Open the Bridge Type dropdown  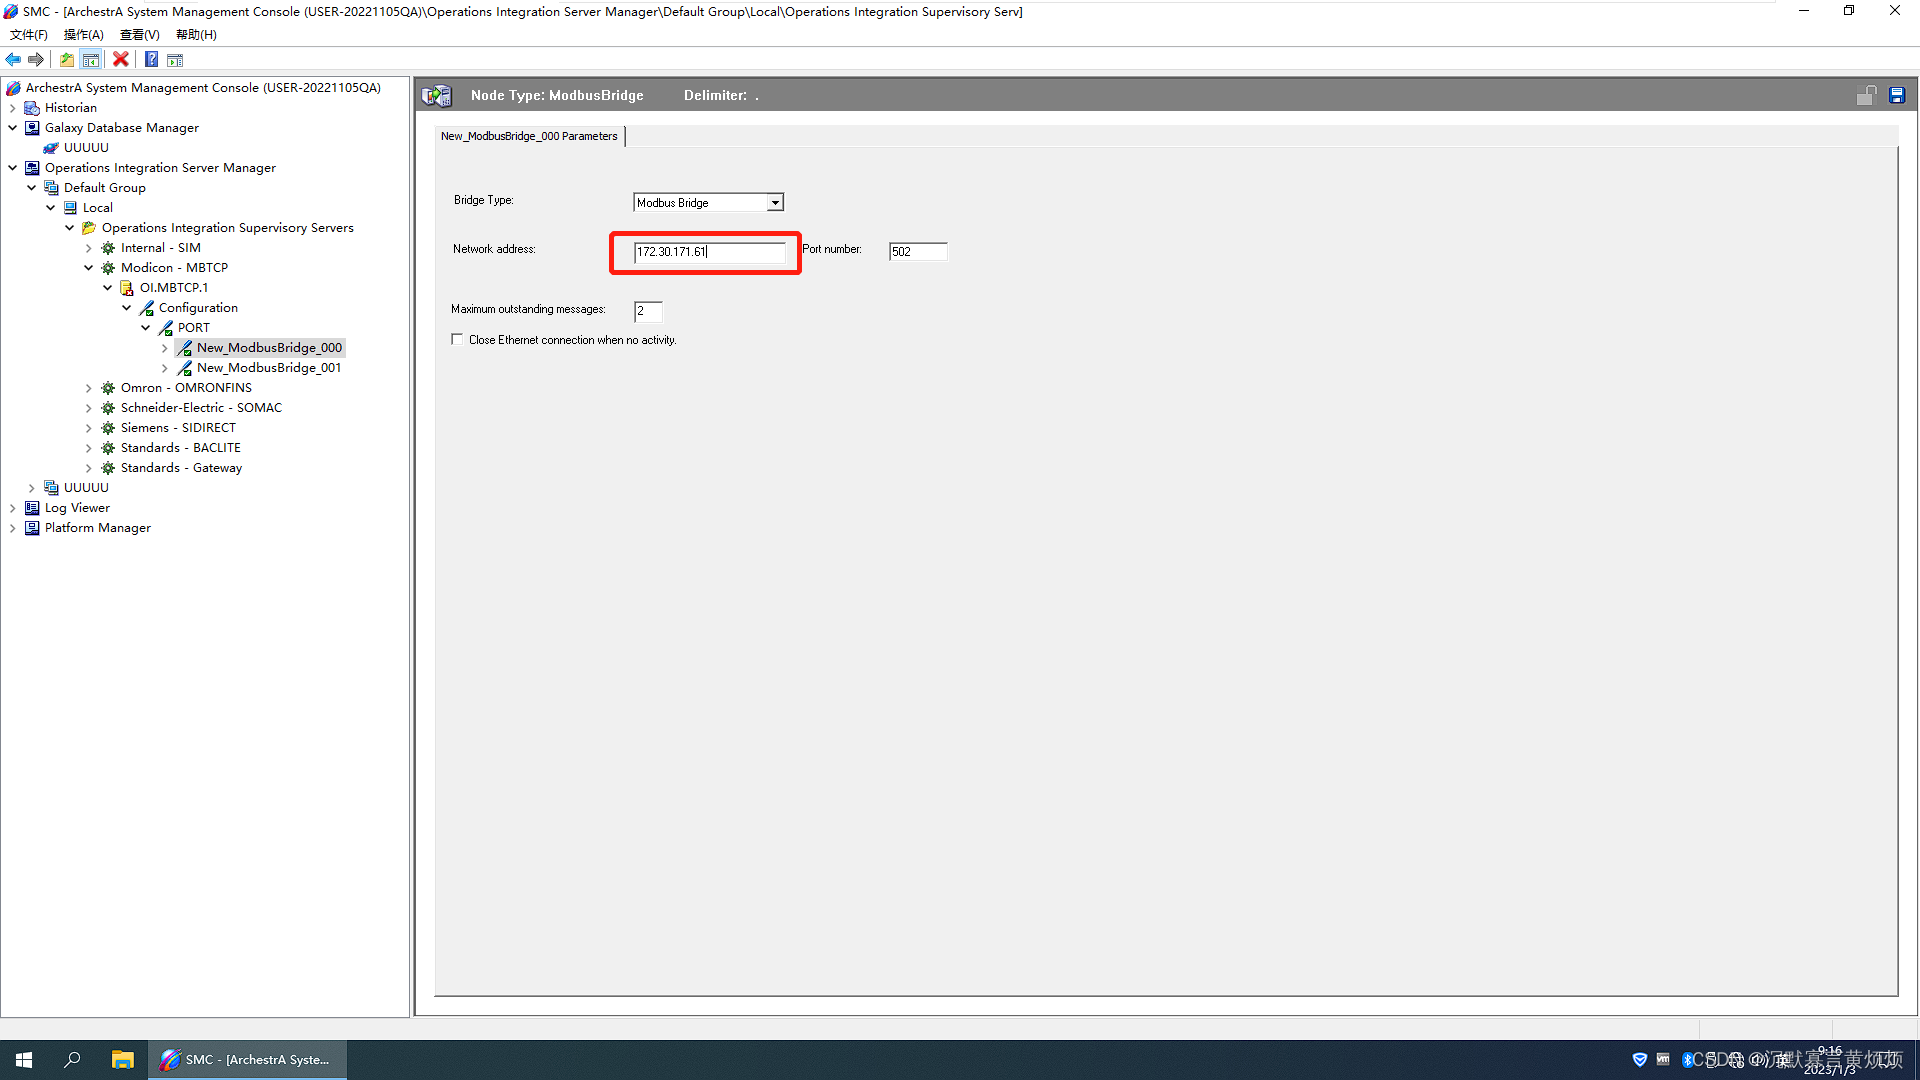pos(775,203)
